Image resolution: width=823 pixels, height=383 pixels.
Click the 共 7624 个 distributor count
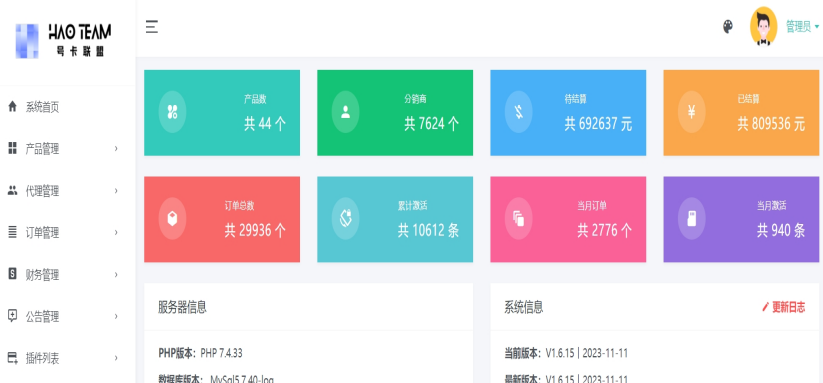(431, 124)
